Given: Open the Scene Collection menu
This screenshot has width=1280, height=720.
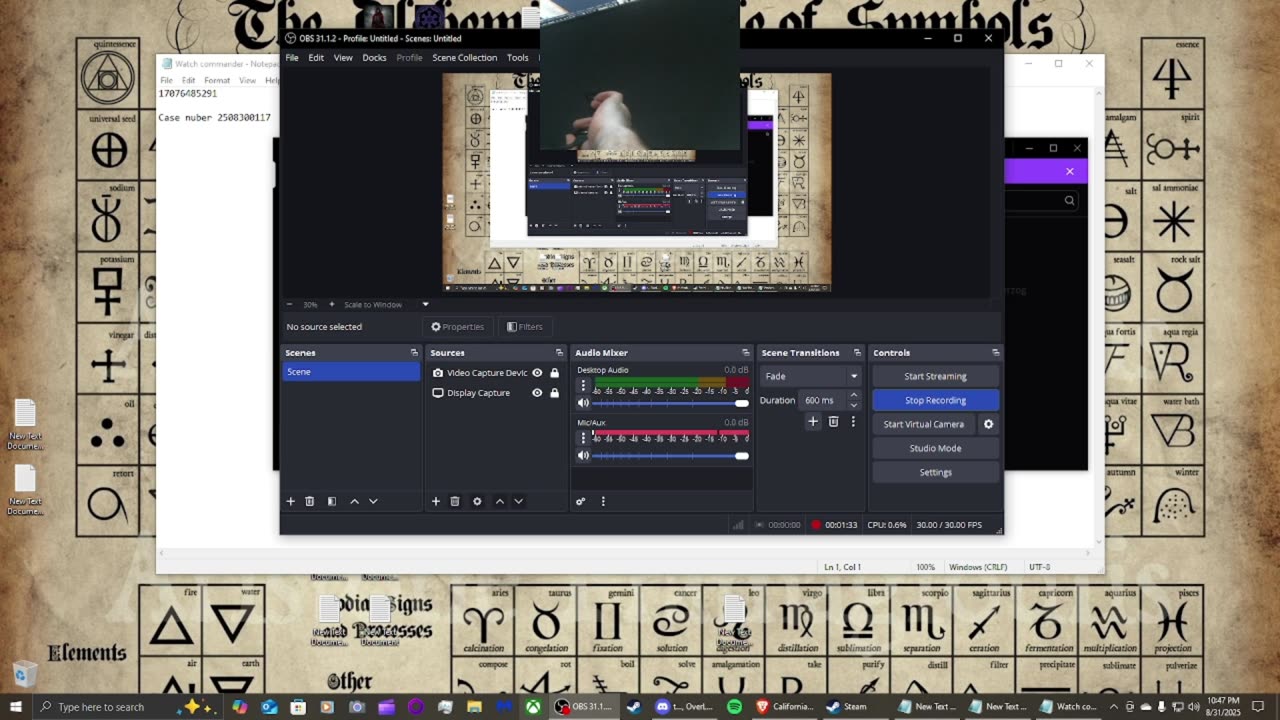Looking at the screenshot, I should [x=465, y=58].
